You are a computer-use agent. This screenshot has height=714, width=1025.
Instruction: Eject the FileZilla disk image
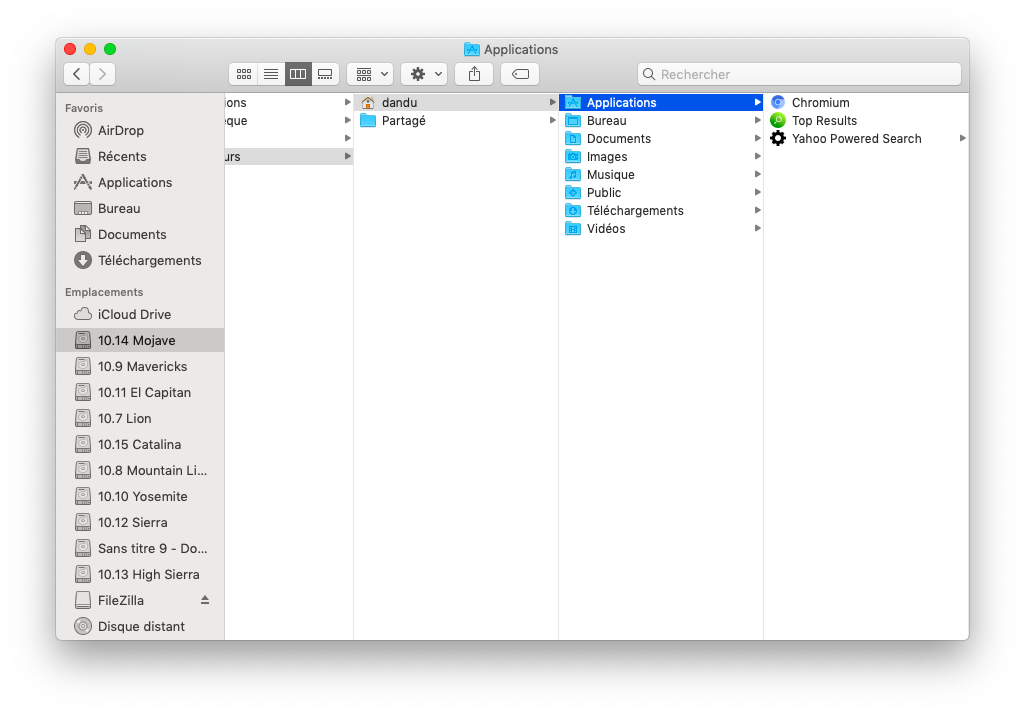coord(205,600)
